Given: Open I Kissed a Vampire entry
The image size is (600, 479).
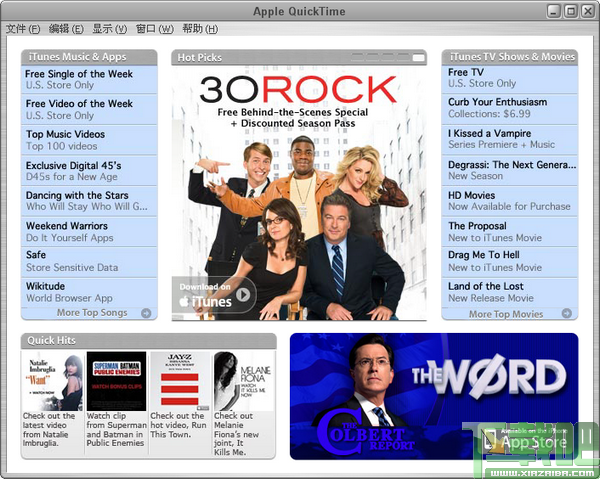Looking at the screenshot, I should [510, 139].
